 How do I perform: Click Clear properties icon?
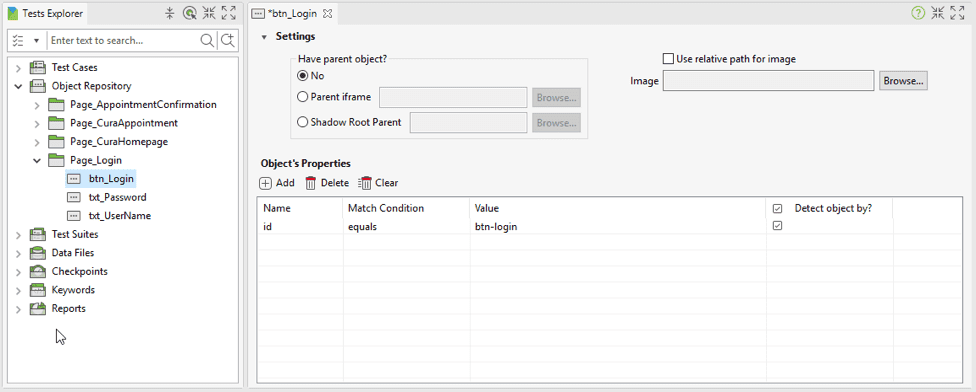coord(365,183)
